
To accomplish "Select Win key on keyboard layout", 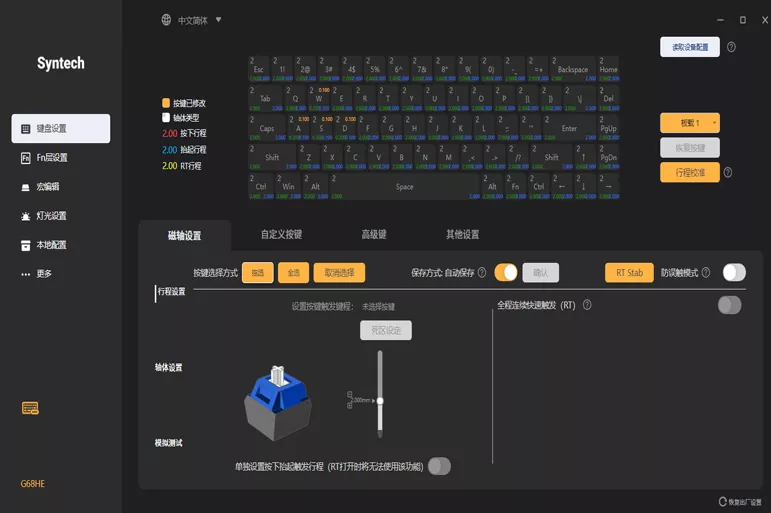I will [289, 187].
